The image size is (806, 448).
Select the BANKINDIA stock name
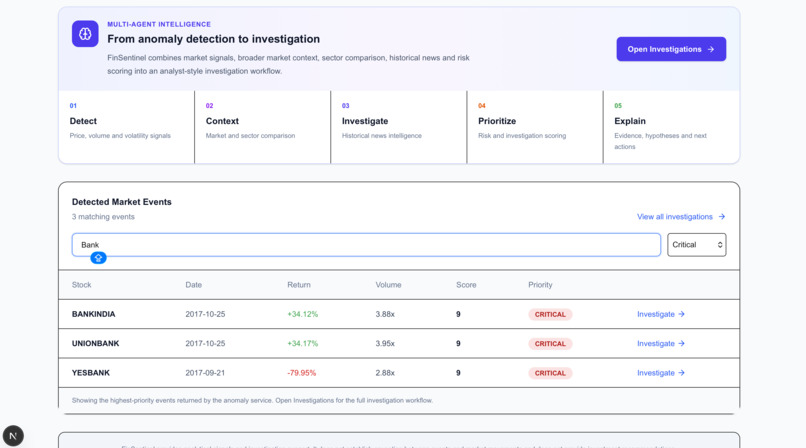(x=94, y=314)
